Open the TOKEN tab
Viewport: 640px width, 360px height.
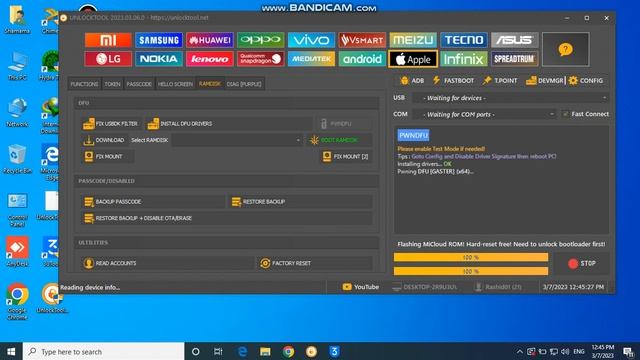[112, 84]
